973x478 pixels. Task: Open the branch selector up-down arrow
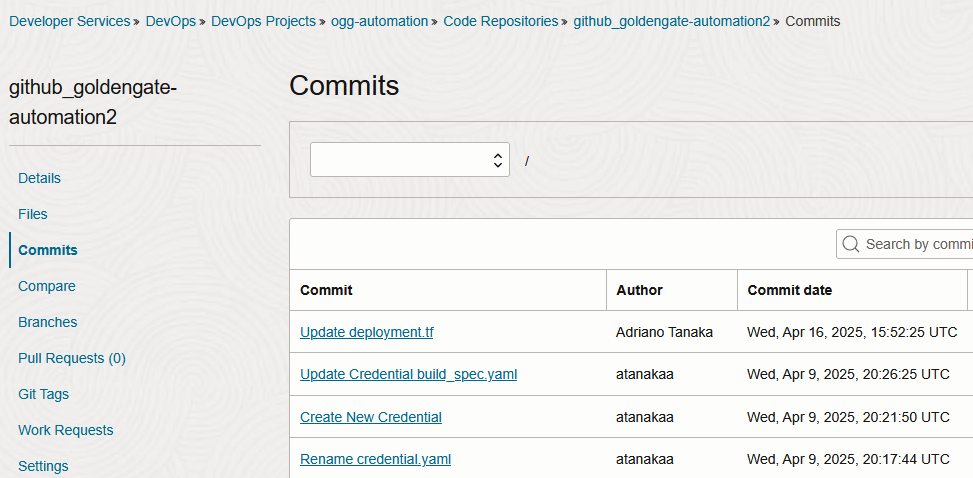(x=497, y=160)
